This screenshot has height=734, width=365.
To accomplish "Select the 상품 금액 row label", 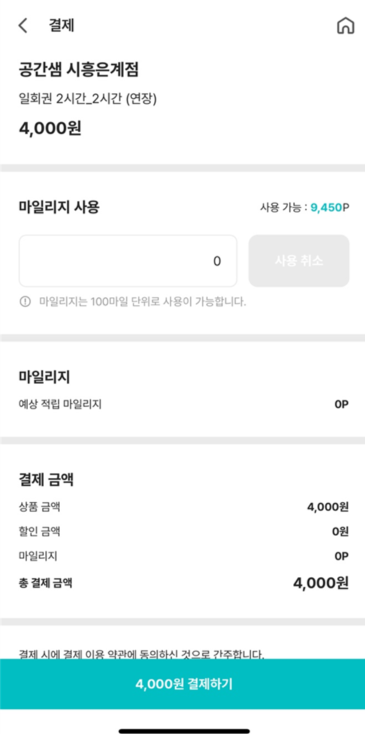I will (39, 506).
